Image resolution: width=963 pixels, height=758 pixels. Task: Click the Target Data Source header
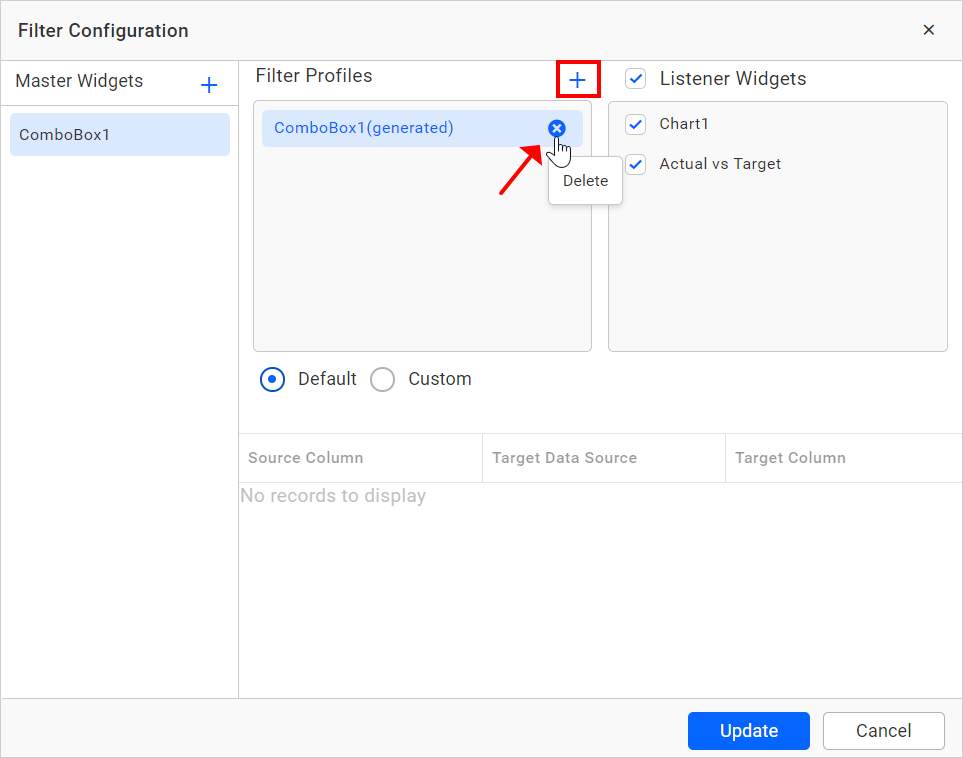pos(564,458)
